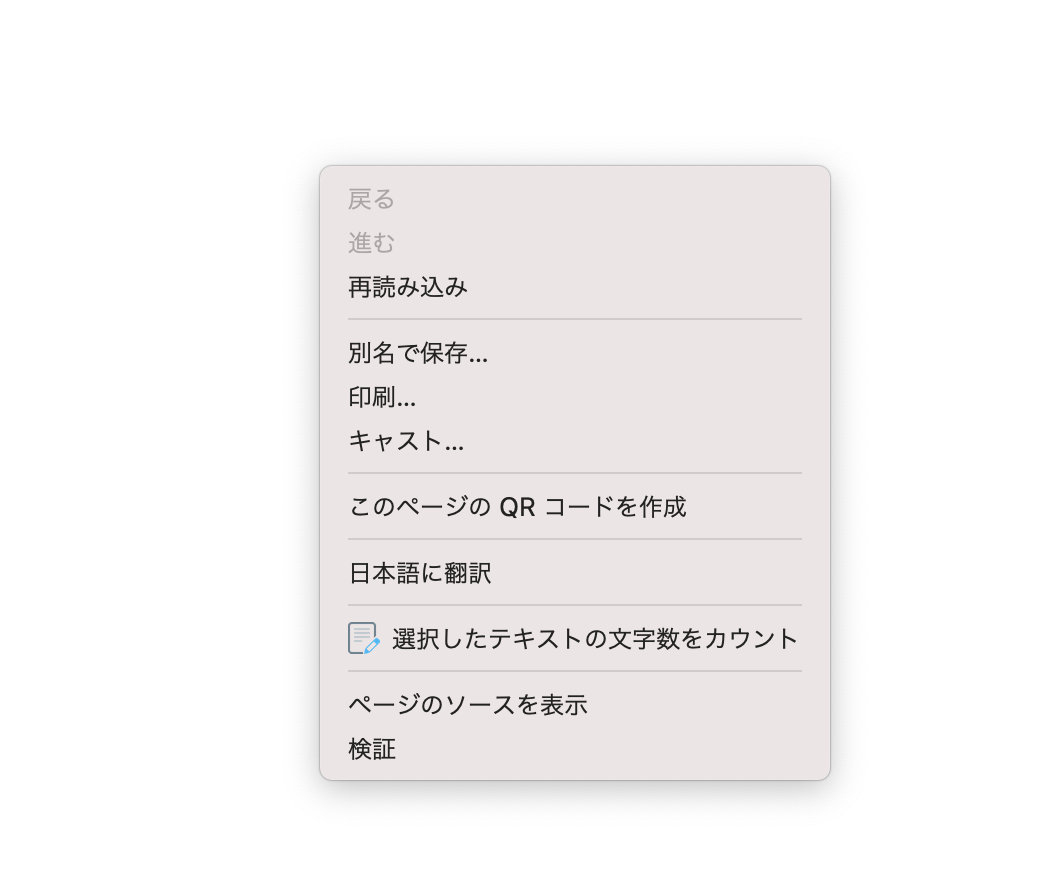Click the disabled 進む entry
The image size is (1058, 870).
click(372, 243)
